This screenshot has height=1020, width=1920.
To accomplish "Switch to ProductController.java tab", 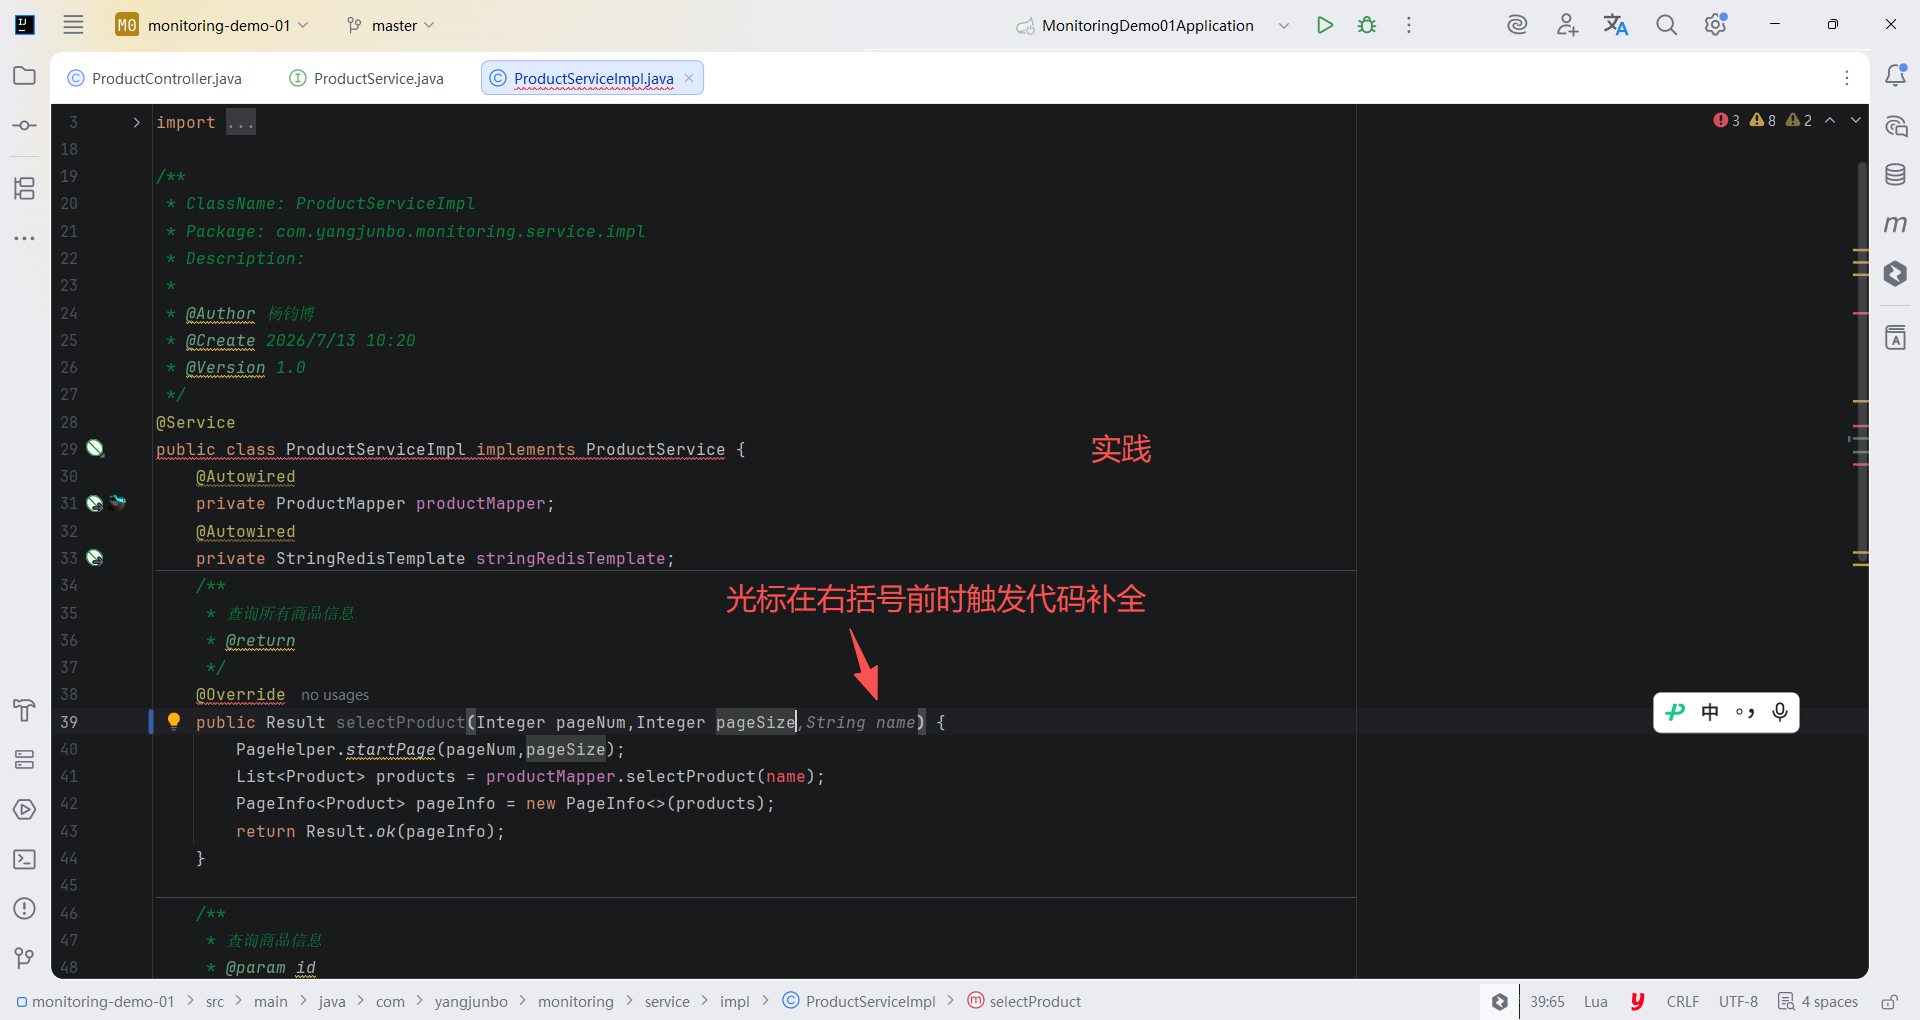I will (155, 78).
